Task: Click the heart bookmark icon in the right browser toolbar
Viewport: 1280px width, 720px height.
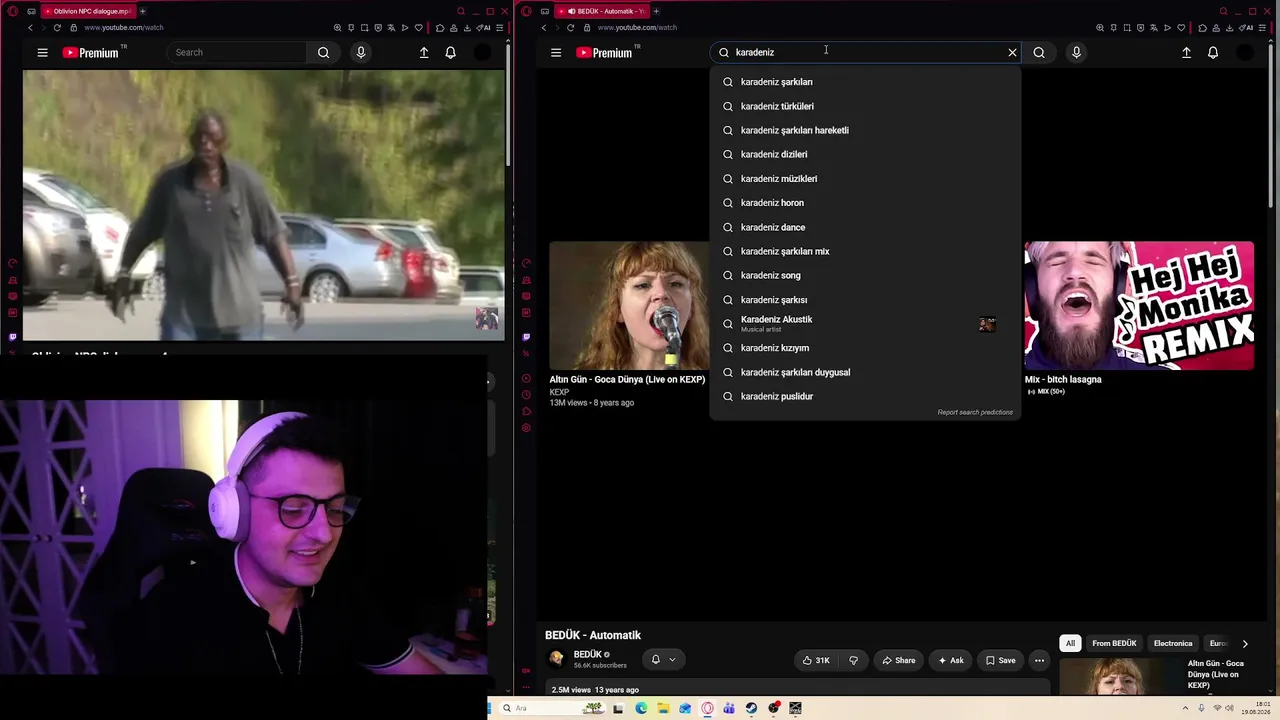Action: tap(1181, 27)
